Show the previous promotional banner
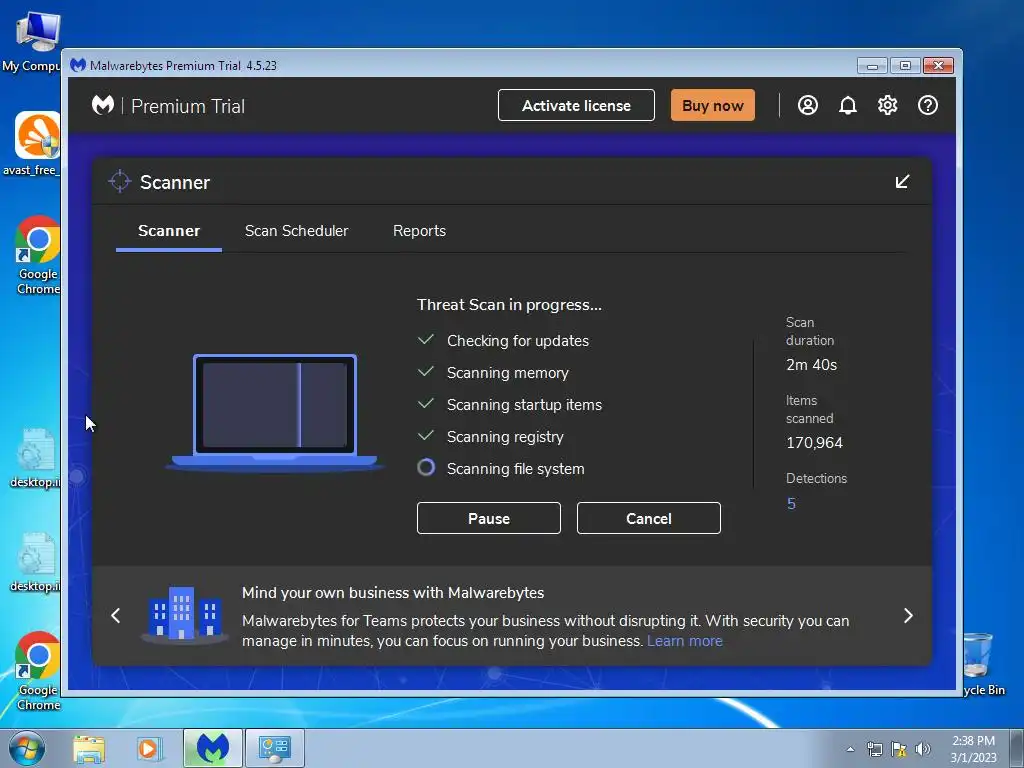 tap(116, 615)
